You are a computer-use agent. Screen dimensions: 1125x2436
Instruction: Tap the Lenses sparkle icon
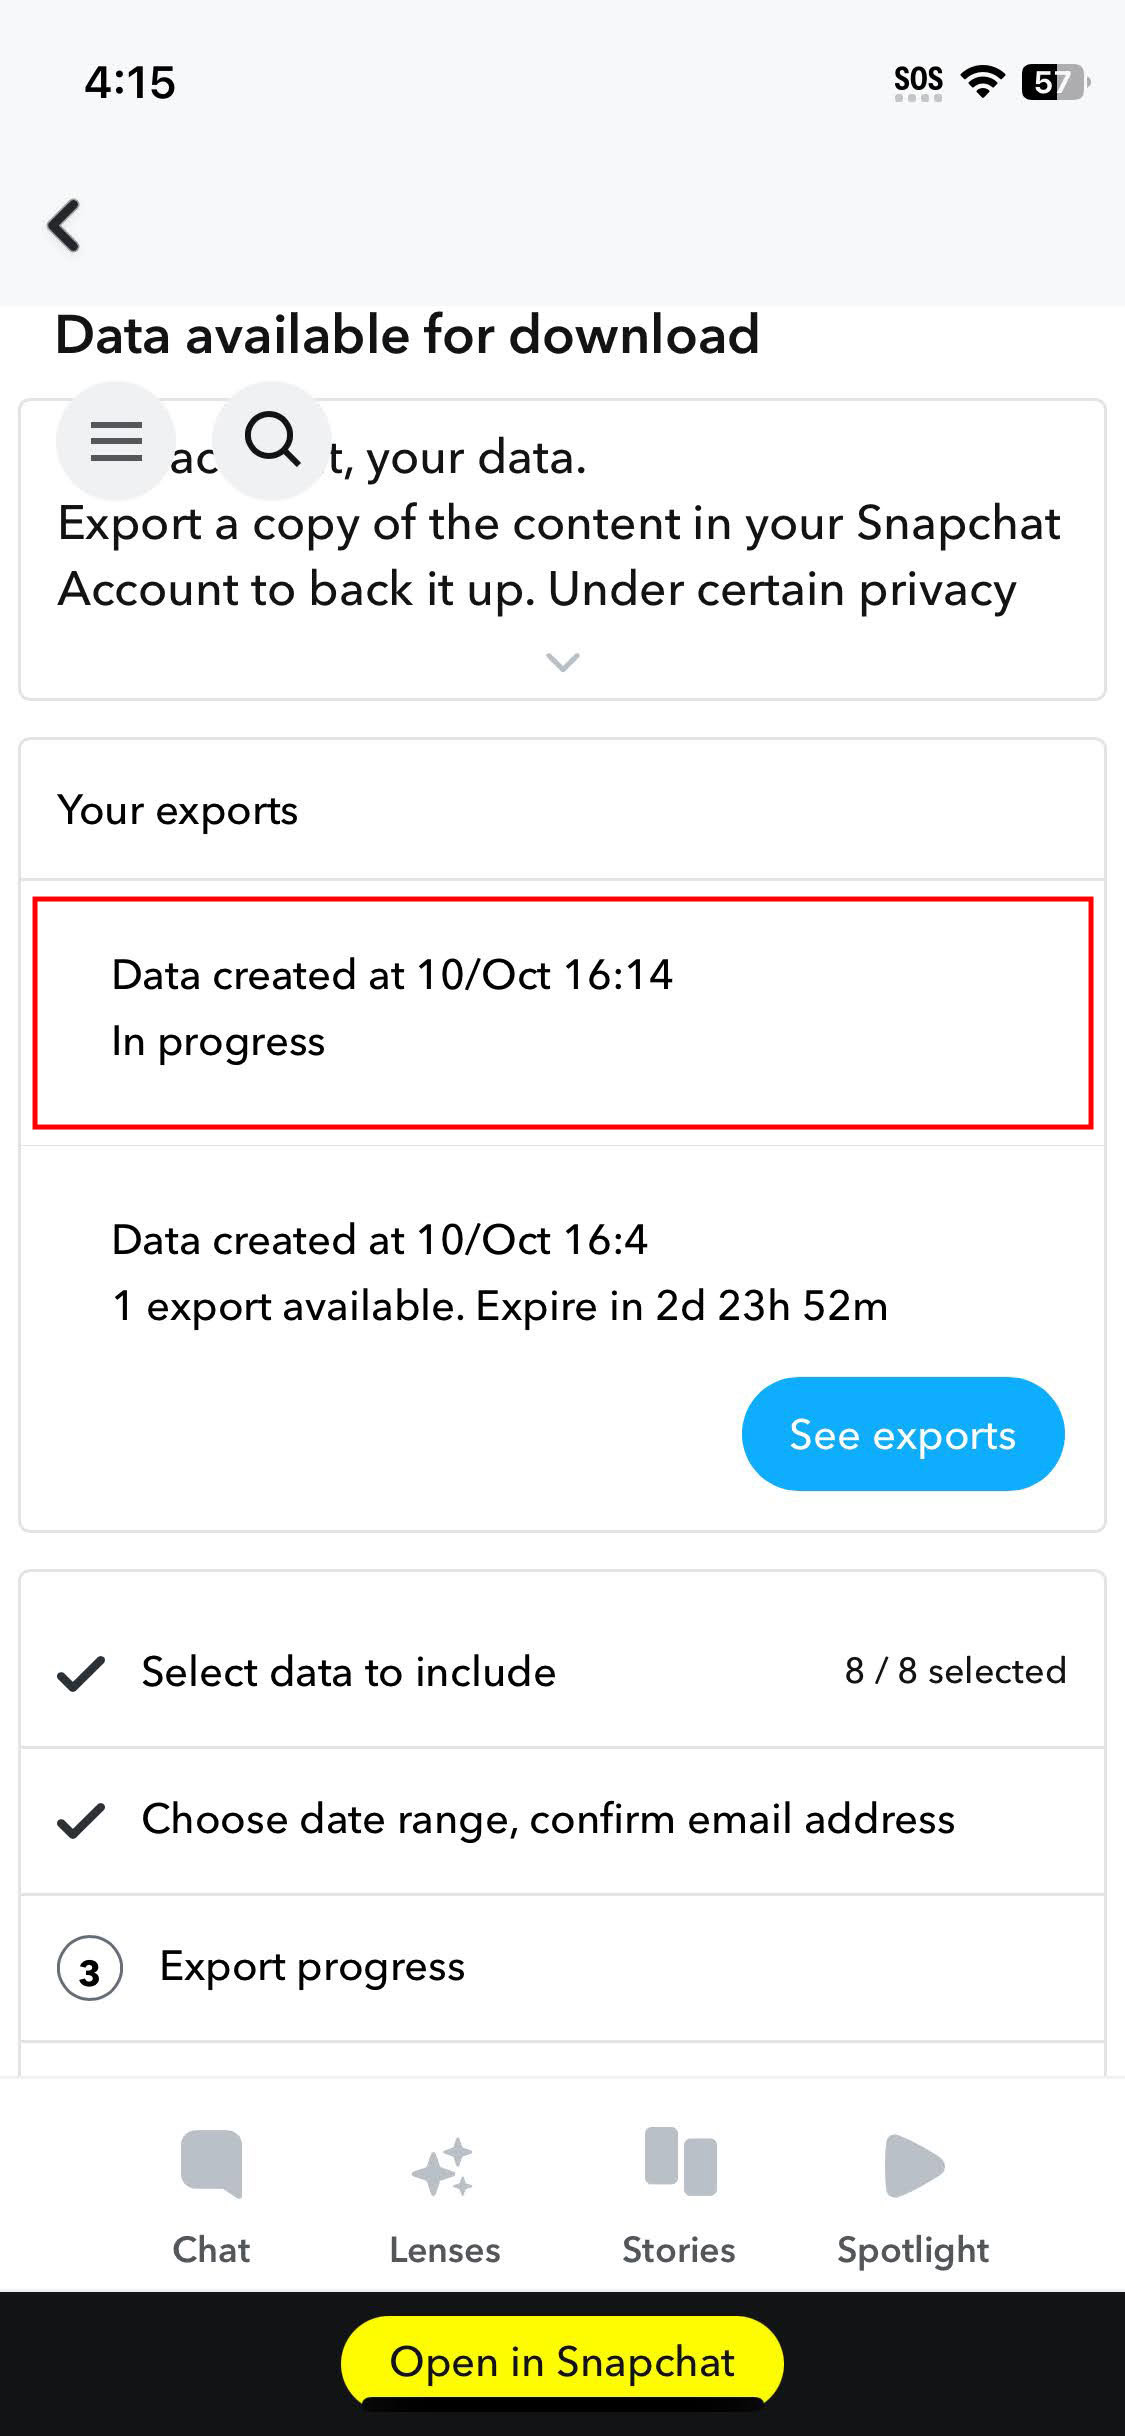pyautogui.click(x=443, y=2167)
